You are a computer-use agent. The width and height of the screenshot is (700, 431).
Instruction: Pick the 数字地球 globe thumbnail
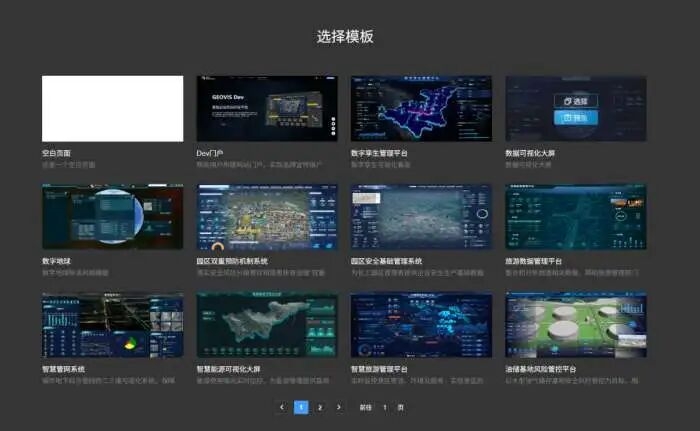(x=112, y=217)
